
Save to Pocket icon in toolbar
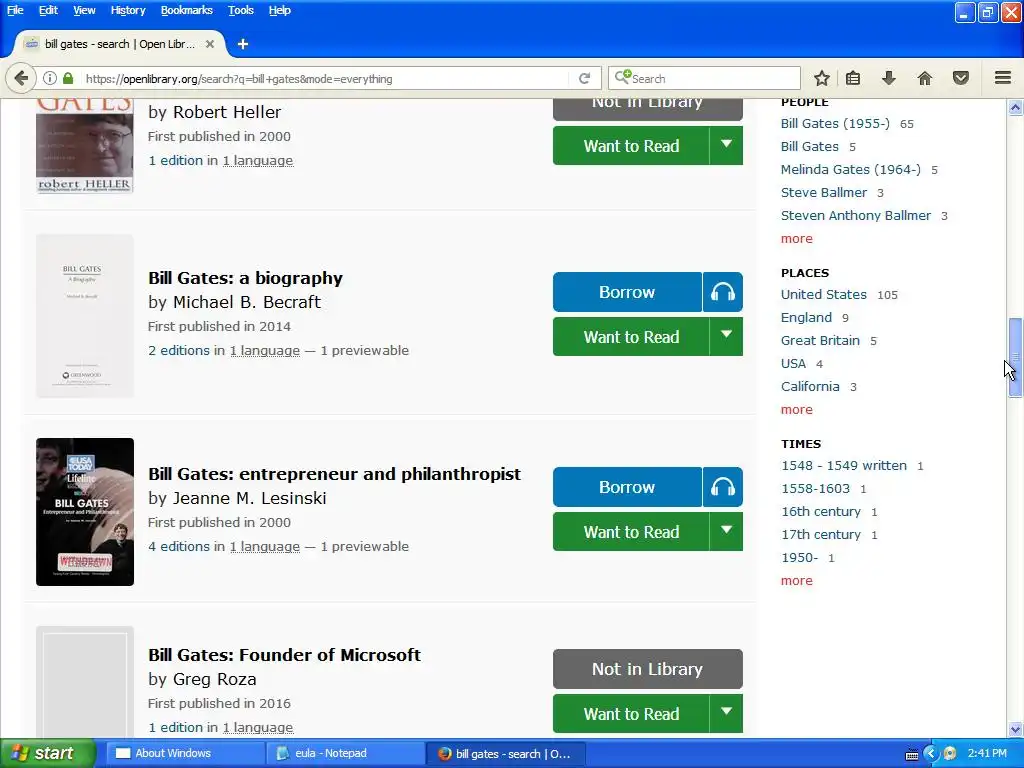tap(961, 78)
